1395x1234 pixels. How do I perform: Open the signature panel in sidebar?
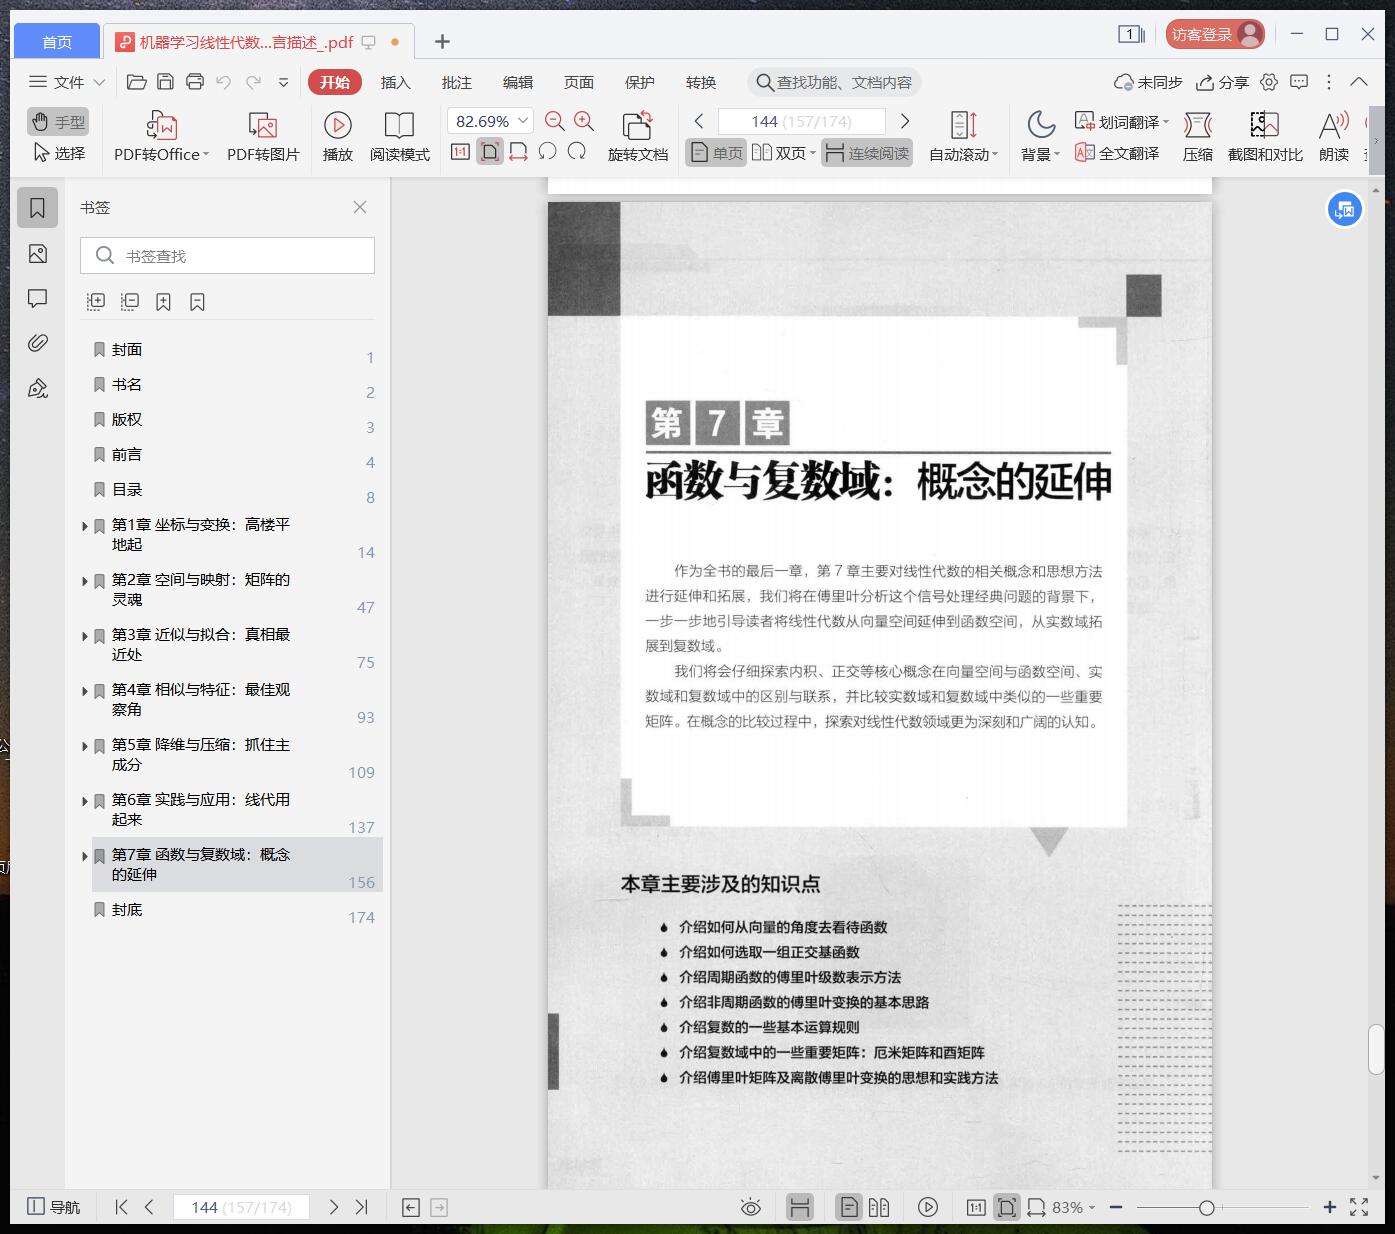pyautogui.click(x=38, y=388)
